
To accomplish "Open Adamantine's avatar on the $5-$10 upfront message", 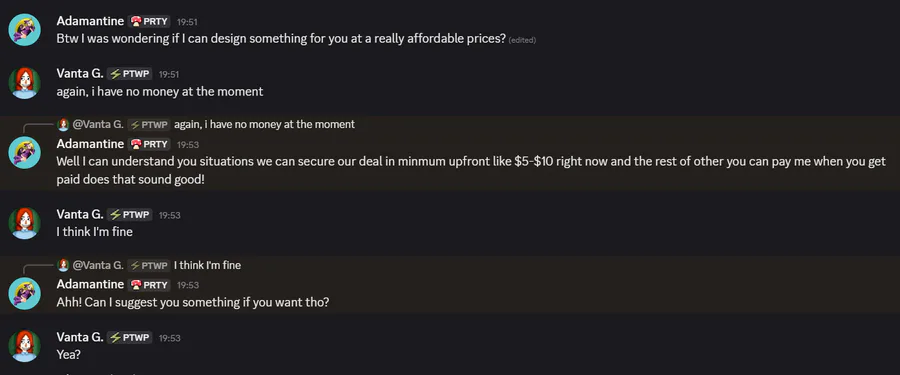I will [x=25, y=152].
